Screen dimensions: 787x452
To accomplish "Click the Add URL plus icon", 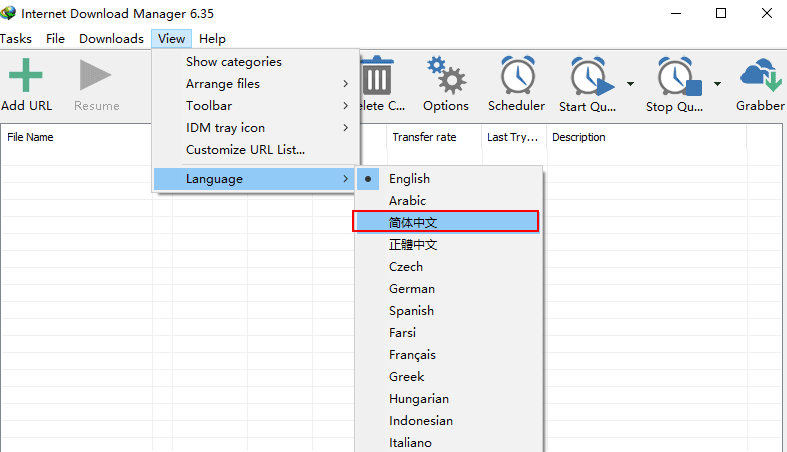I will (x=26, y=75).
